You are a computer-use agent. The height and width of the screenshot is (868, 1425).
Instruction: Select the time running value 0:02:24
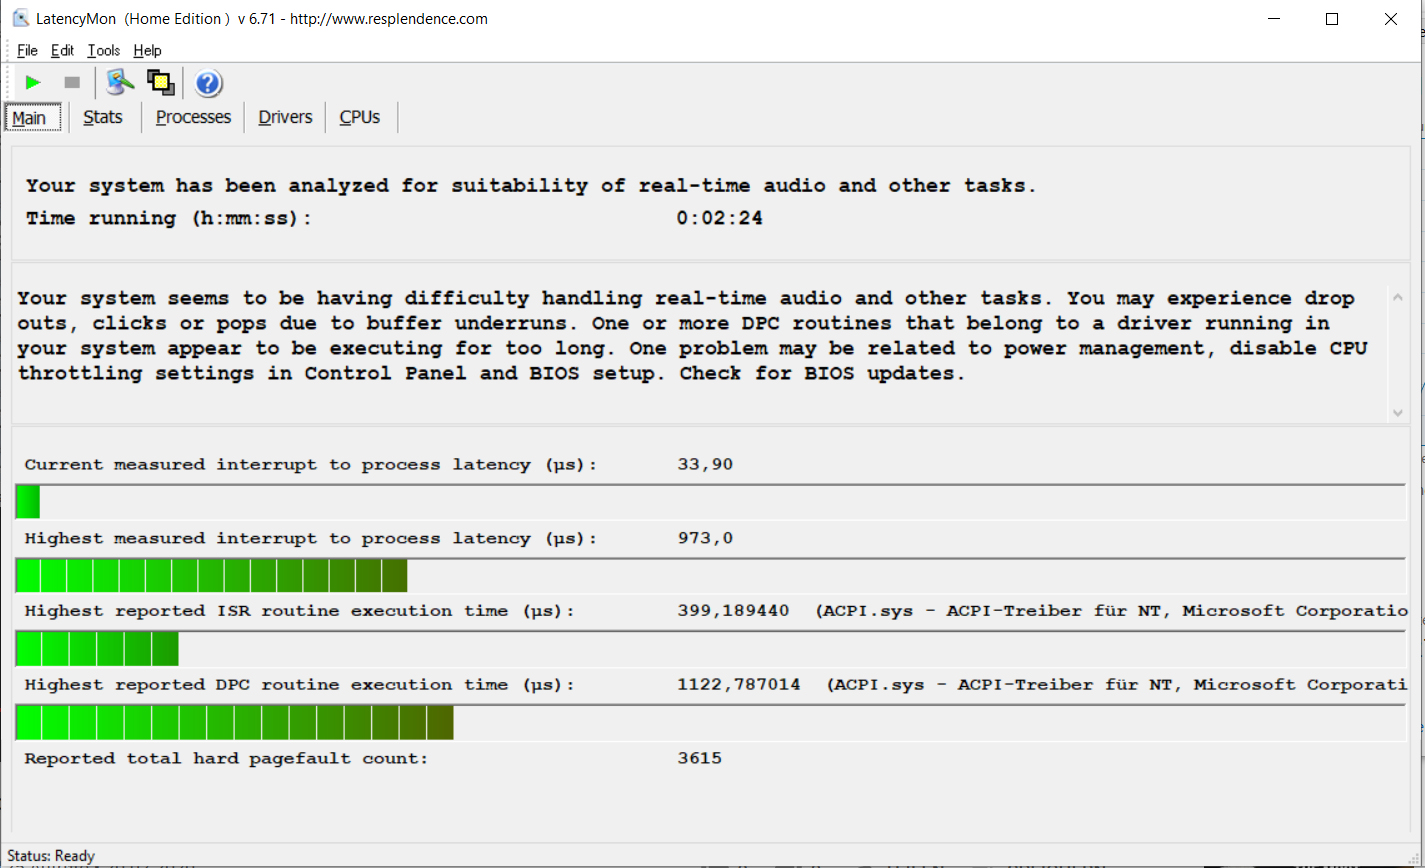click(720, 218)
